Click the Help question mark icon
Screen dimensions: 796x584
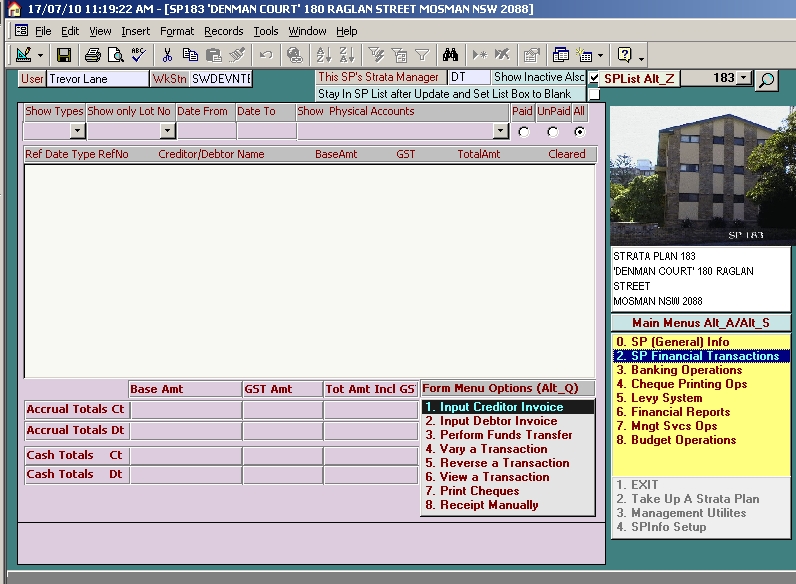(625, 55)
